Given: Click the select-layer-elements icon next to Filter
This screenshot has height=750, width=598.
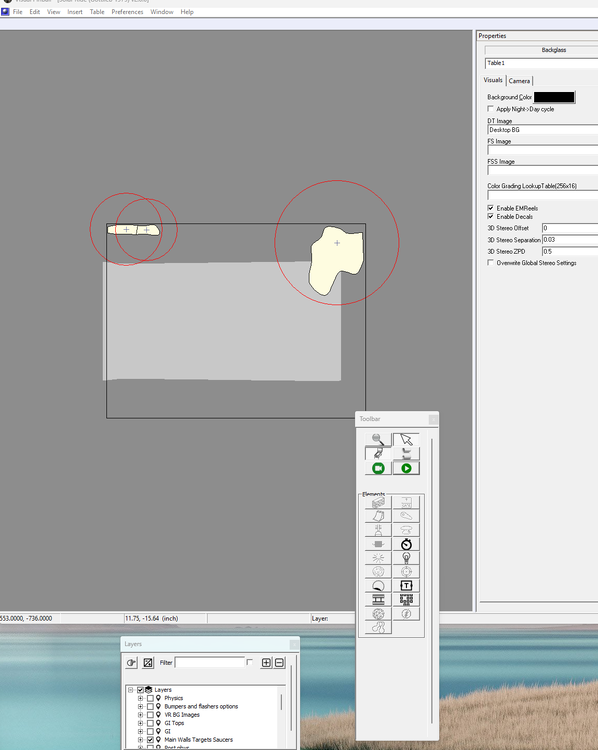Looking at the screenshot, I should pyautogui.click(x=148, y=662).
